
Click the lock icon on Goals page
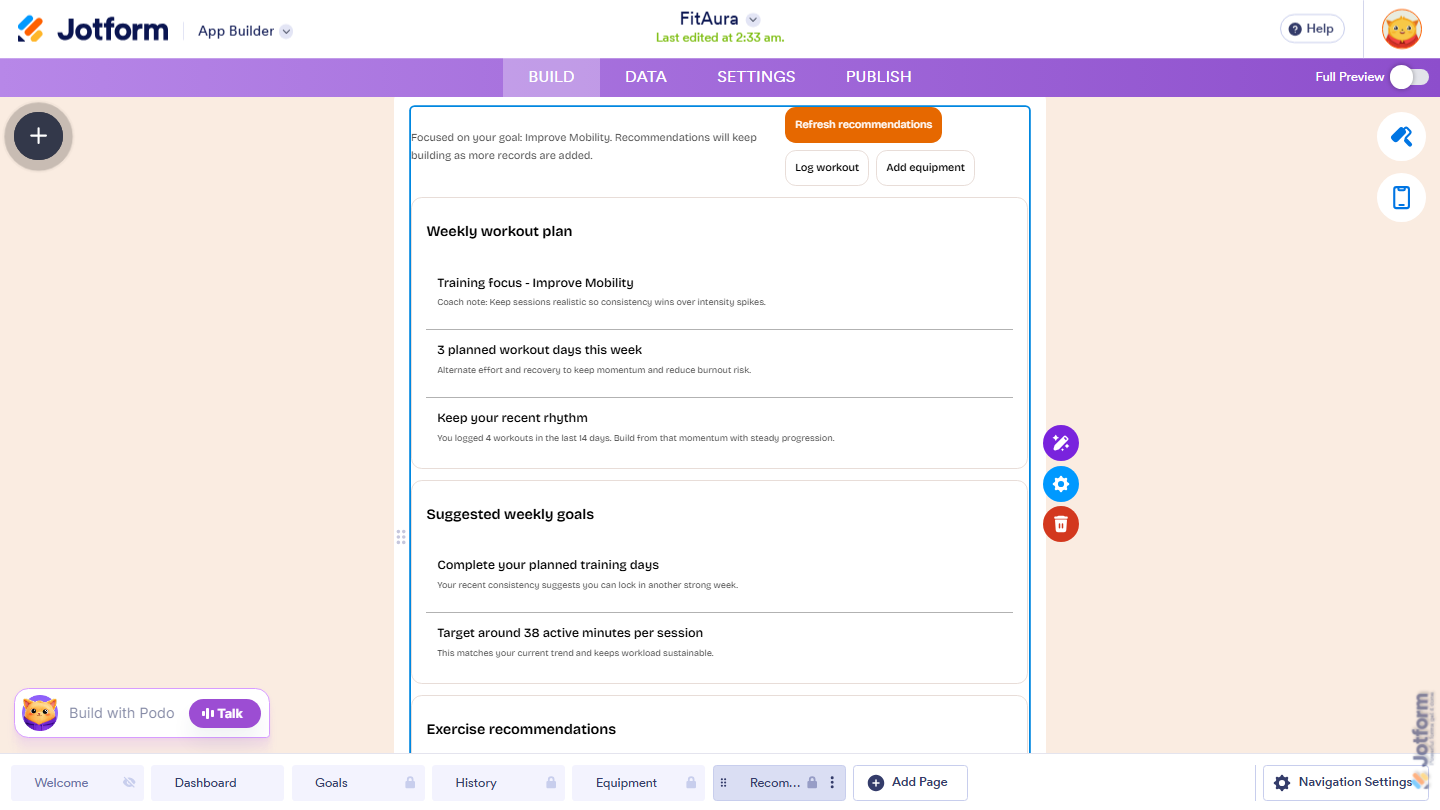pyautogui.click(x=410, y=783)
